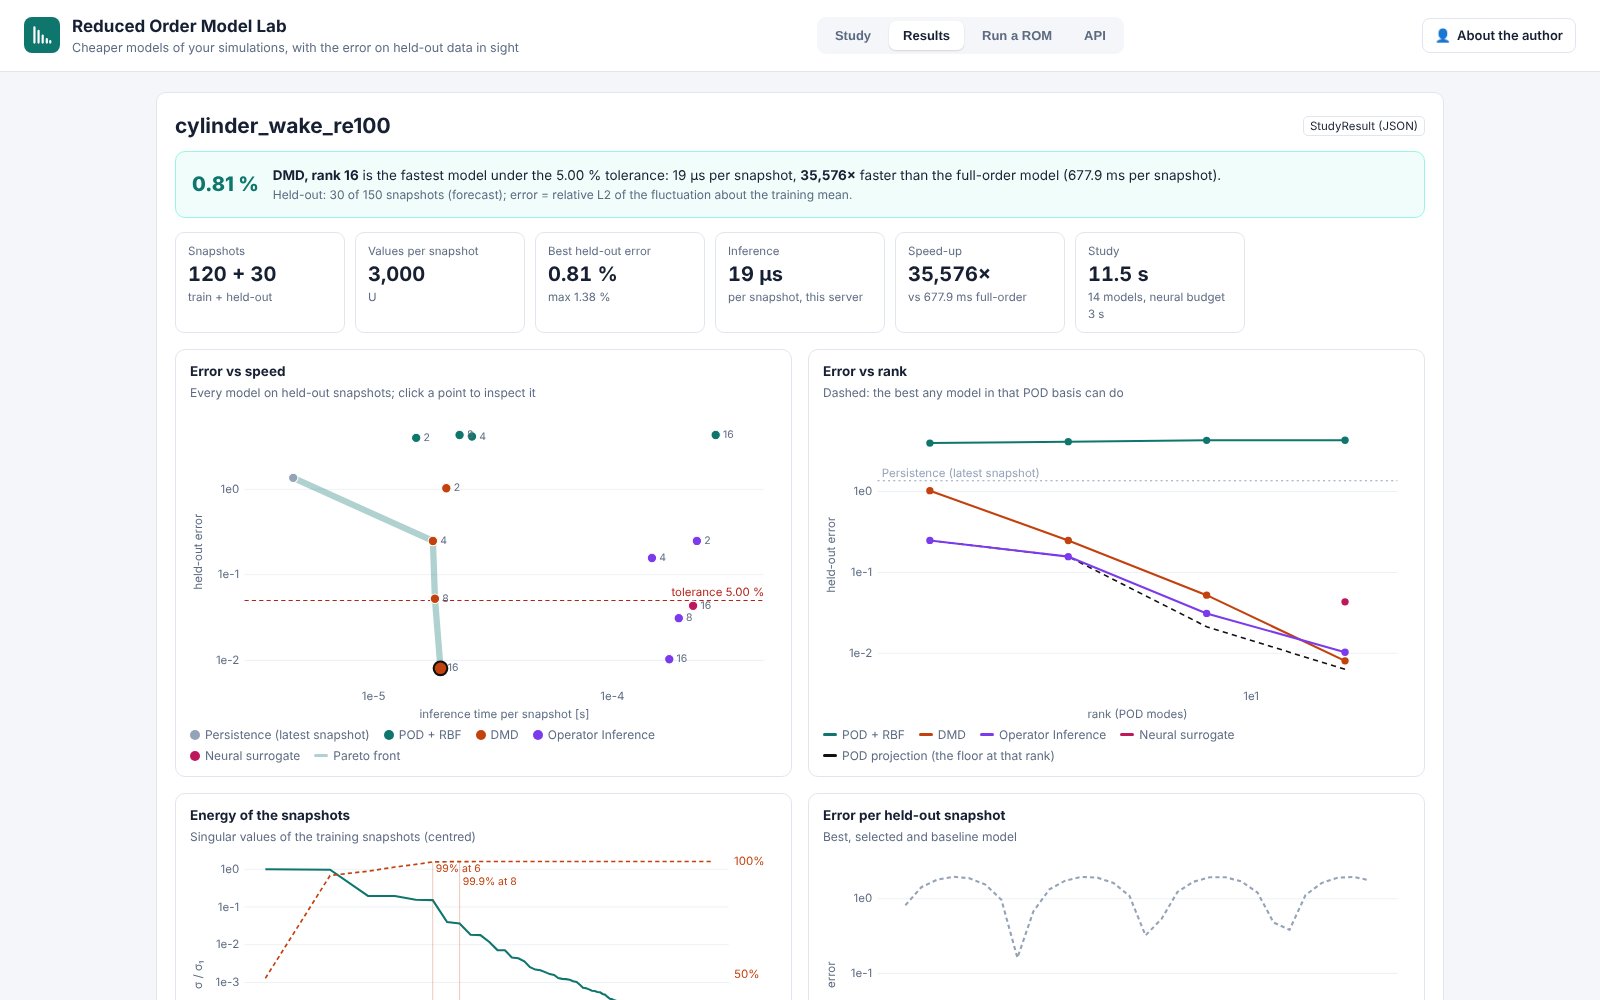
Task: Click the cylinder_wake_re100 title
Action: tap(282, 126)
